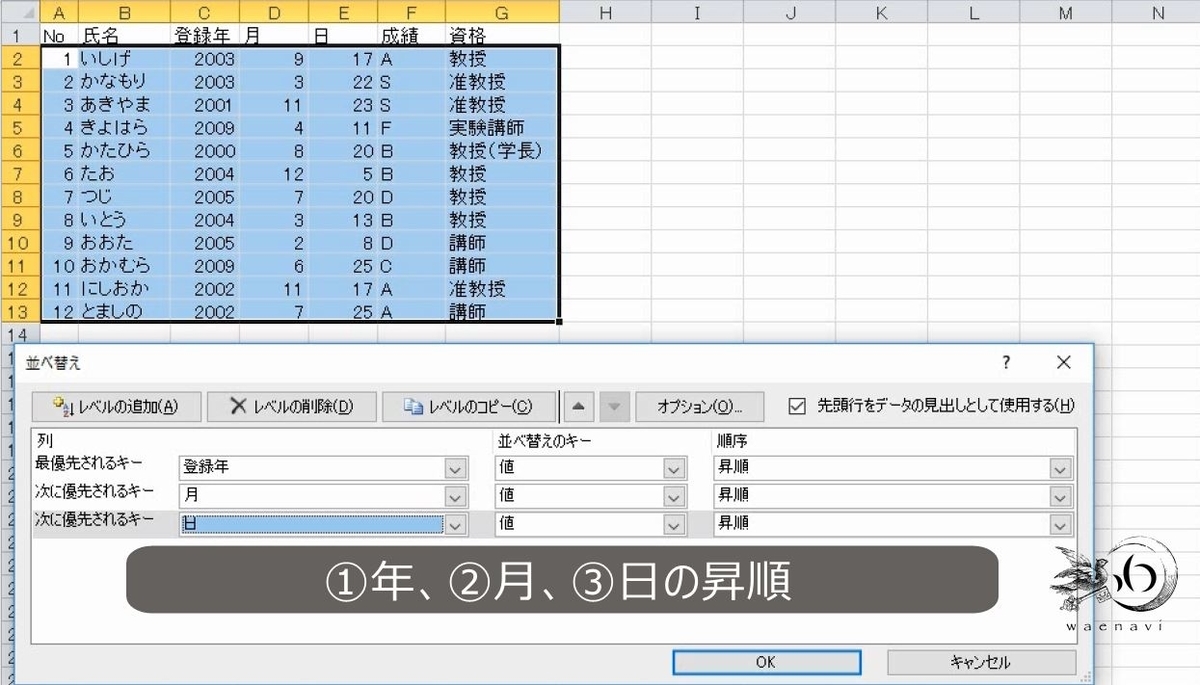Open the help question mark in the 並べ替え dialog
The height and width of the screenshot is (685, 1200).
coord(1006,362)
